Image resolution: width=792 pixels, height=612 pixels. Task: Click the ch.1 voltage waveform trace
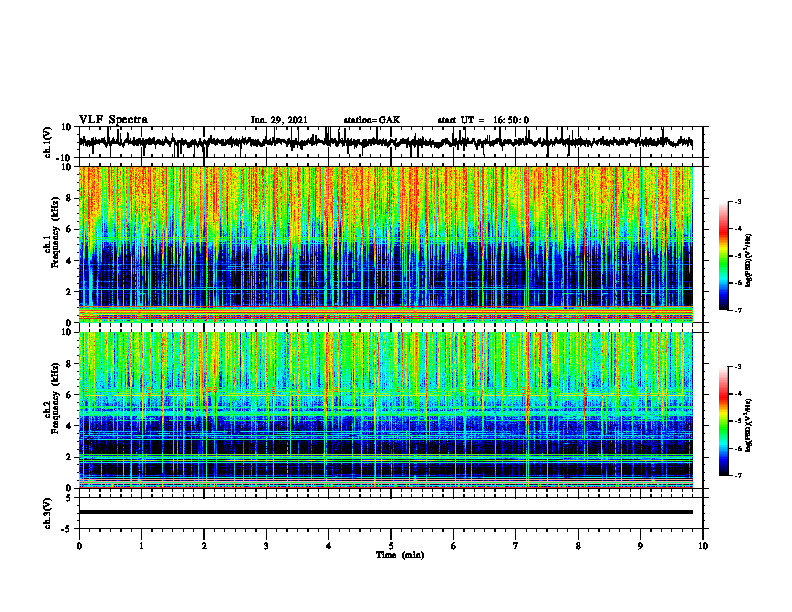click(385, 142)
